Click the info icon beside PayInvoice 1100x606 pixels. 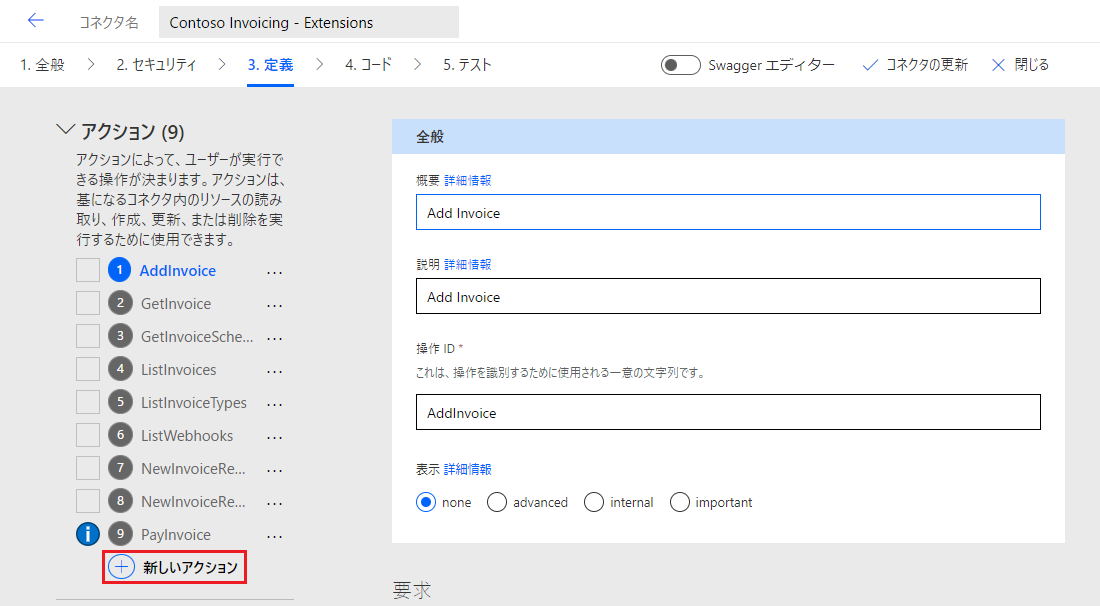point(88,534)
